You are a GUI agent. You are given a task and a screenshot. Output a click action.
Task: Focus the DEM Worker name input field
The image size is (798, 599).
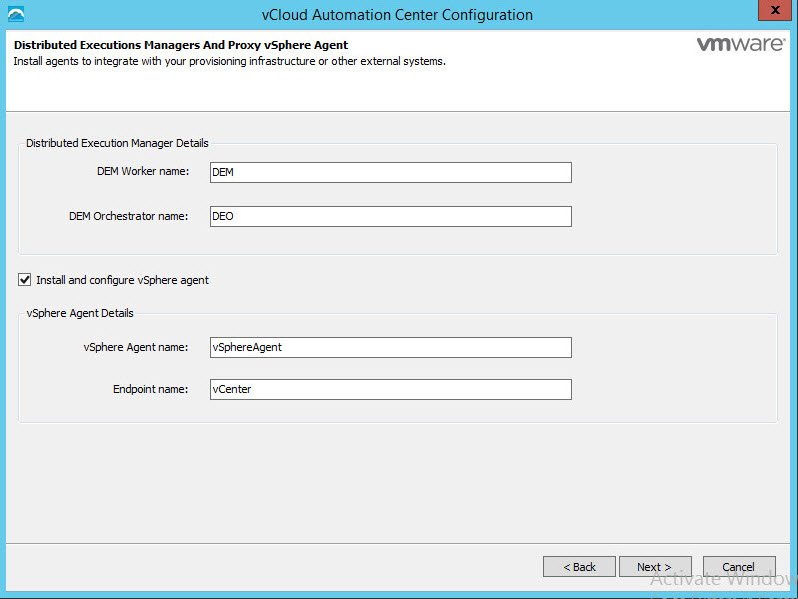(390, 172)
